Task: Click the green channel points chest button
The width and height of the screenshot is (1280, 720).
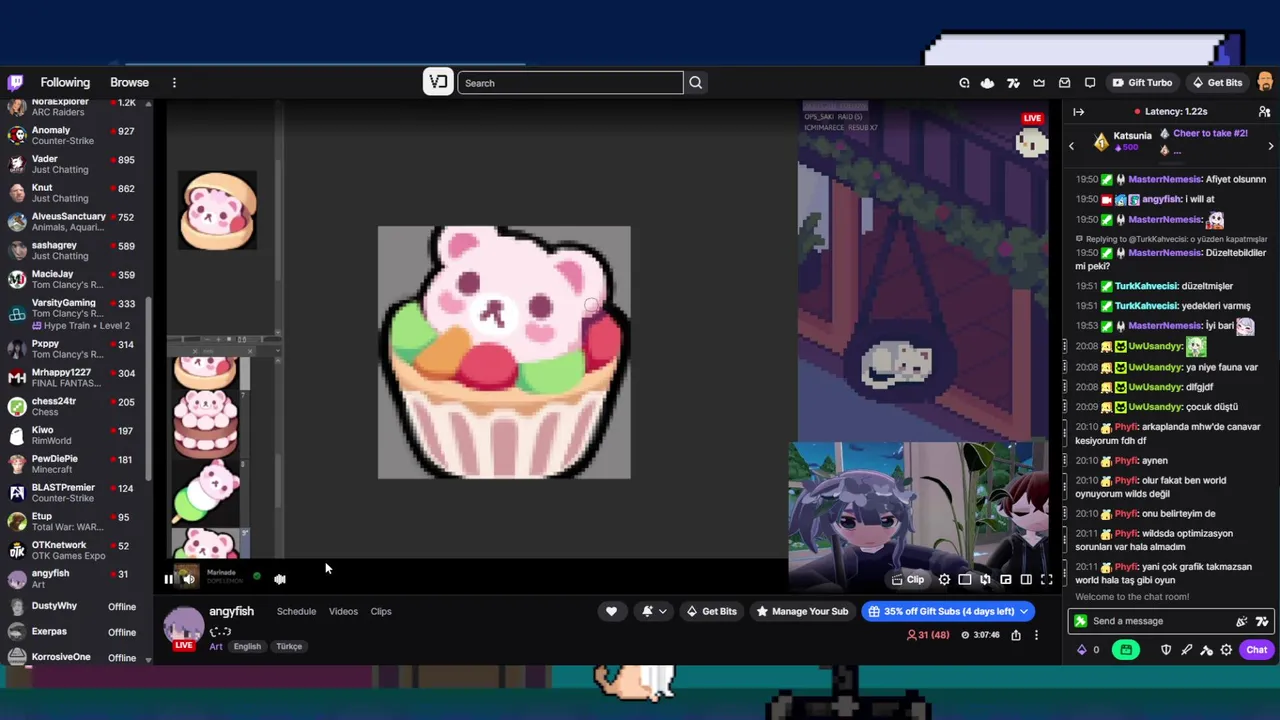Action: [x=1126, y=650]
